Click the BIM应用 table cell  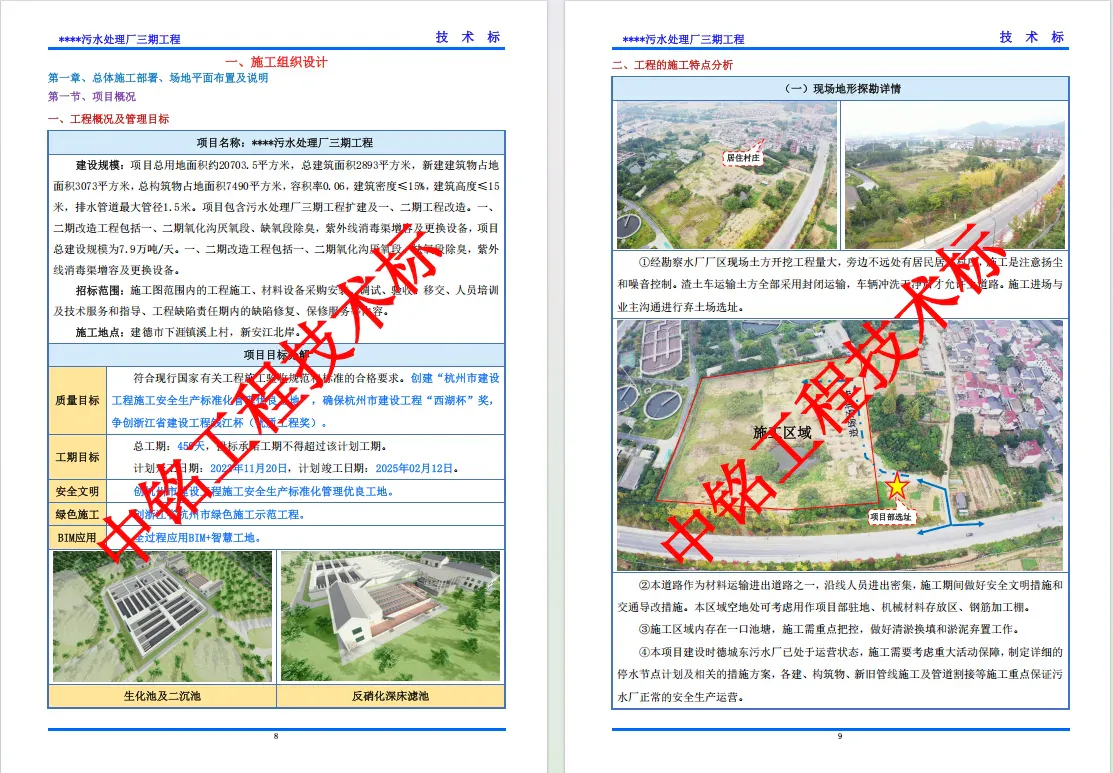77,538
